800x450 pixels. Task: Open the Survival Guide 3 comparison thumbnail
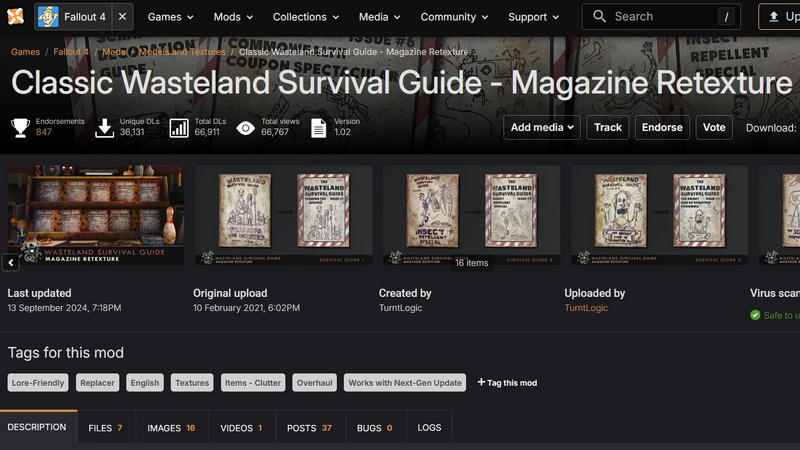click(660, 215)
